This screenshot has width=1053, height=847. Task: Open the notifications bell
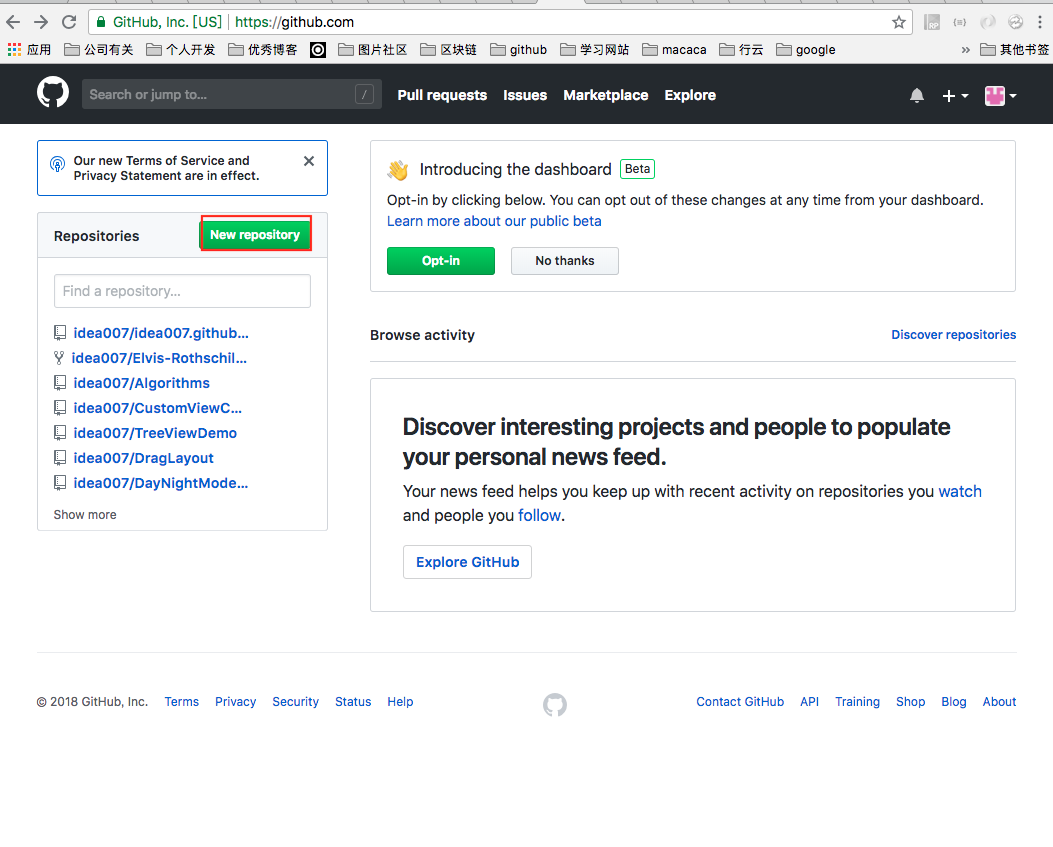(x=917, y=95)
